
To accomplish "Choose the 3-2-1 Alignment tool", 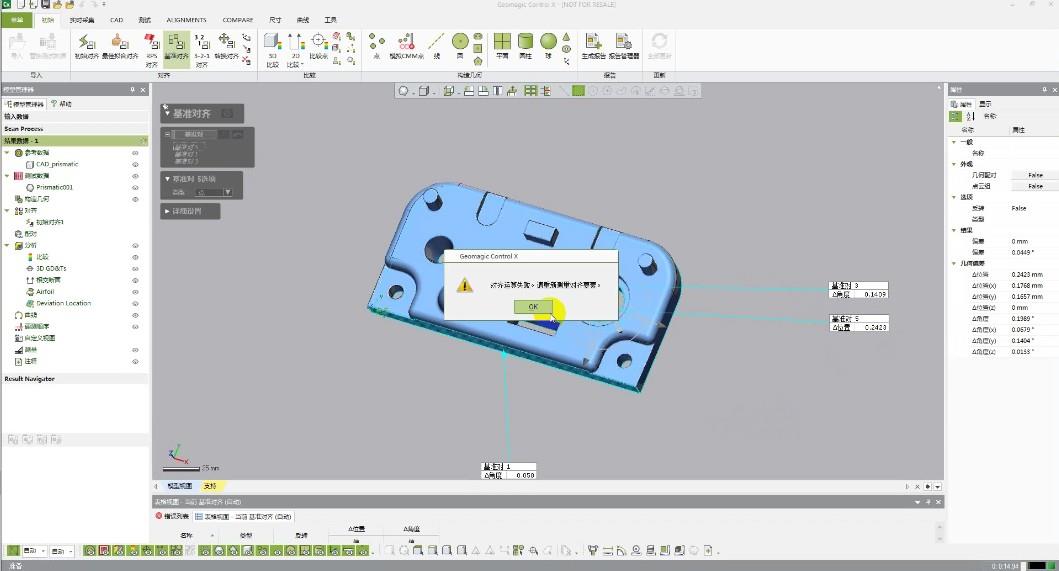I will (201, 50).
